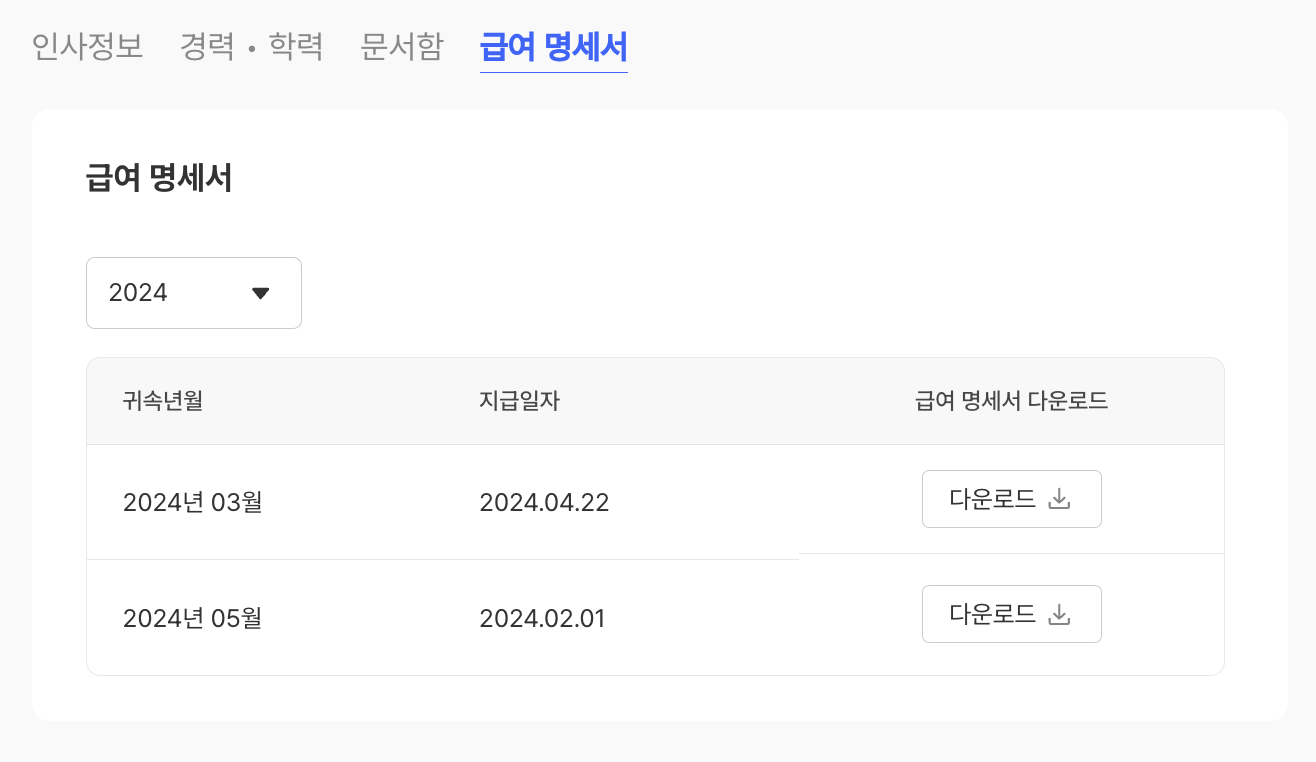
Task: Select the 2024년 05월 cell
Action: tap(193, 618)
